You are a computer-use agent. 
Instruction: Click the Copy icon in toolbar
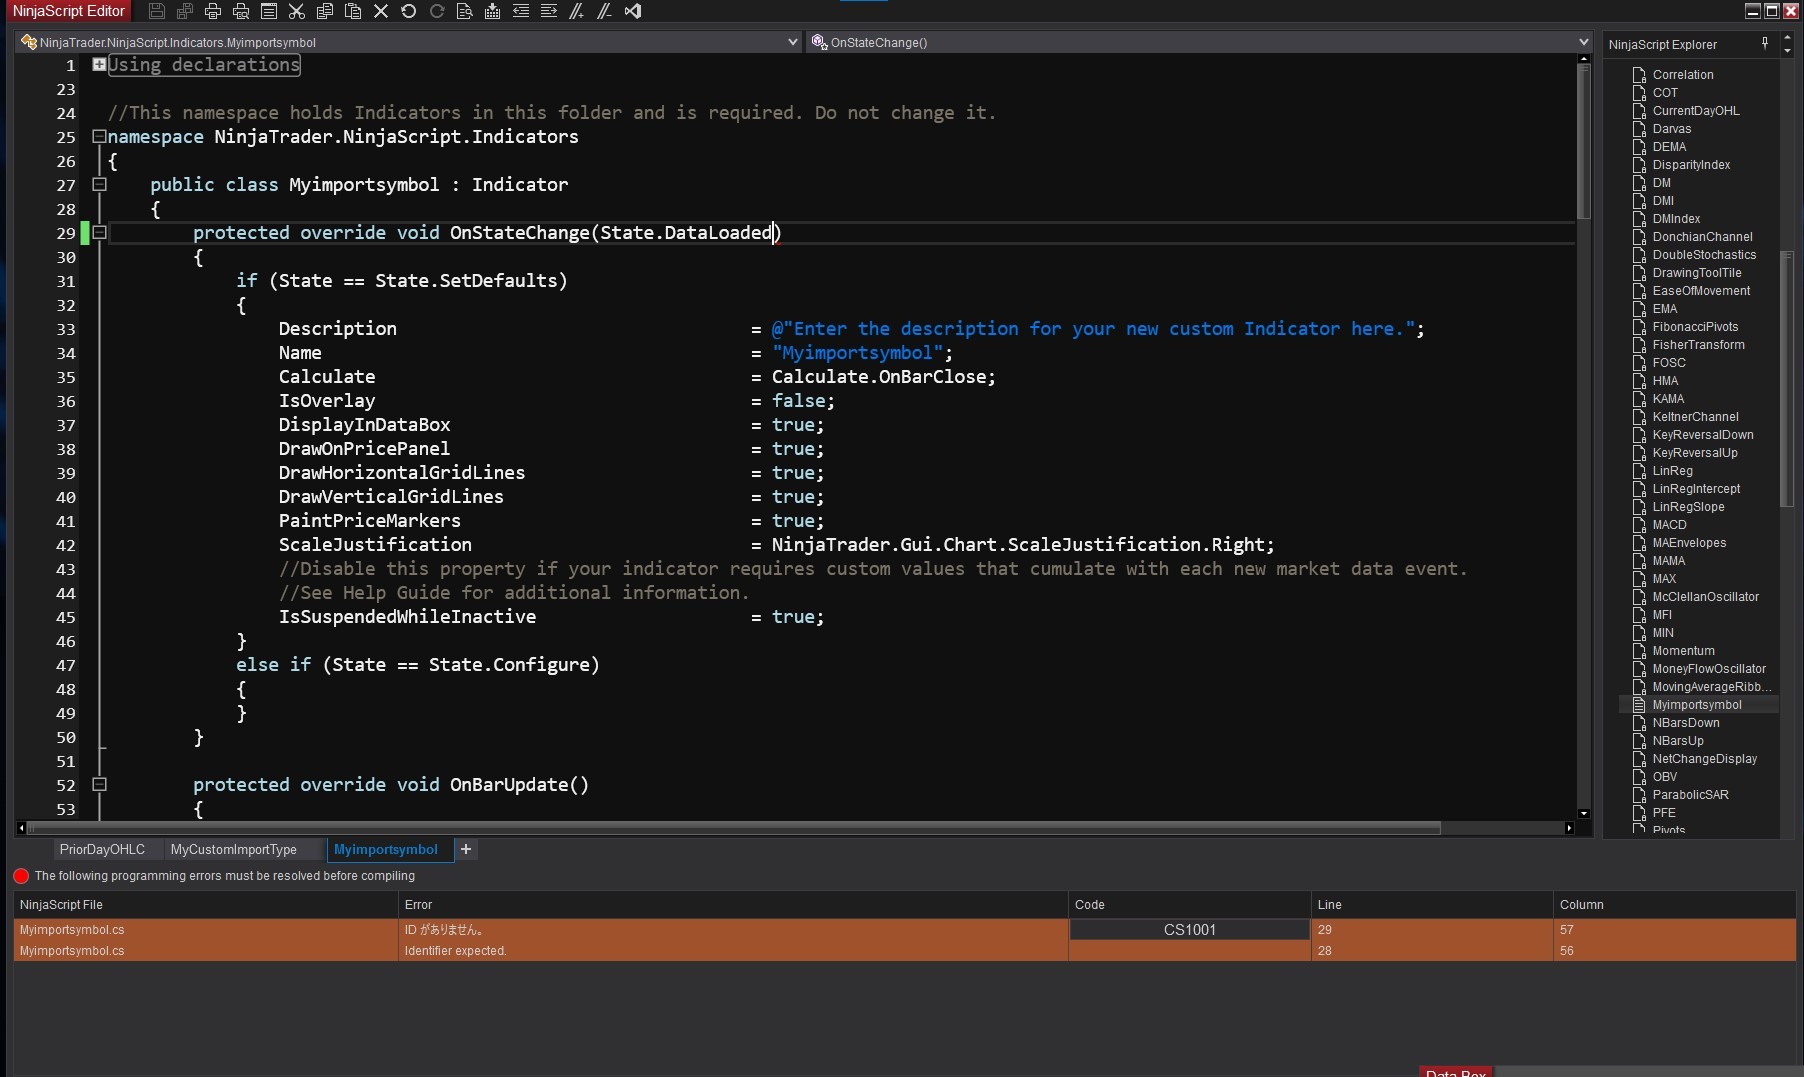click(x=324, y=11)
